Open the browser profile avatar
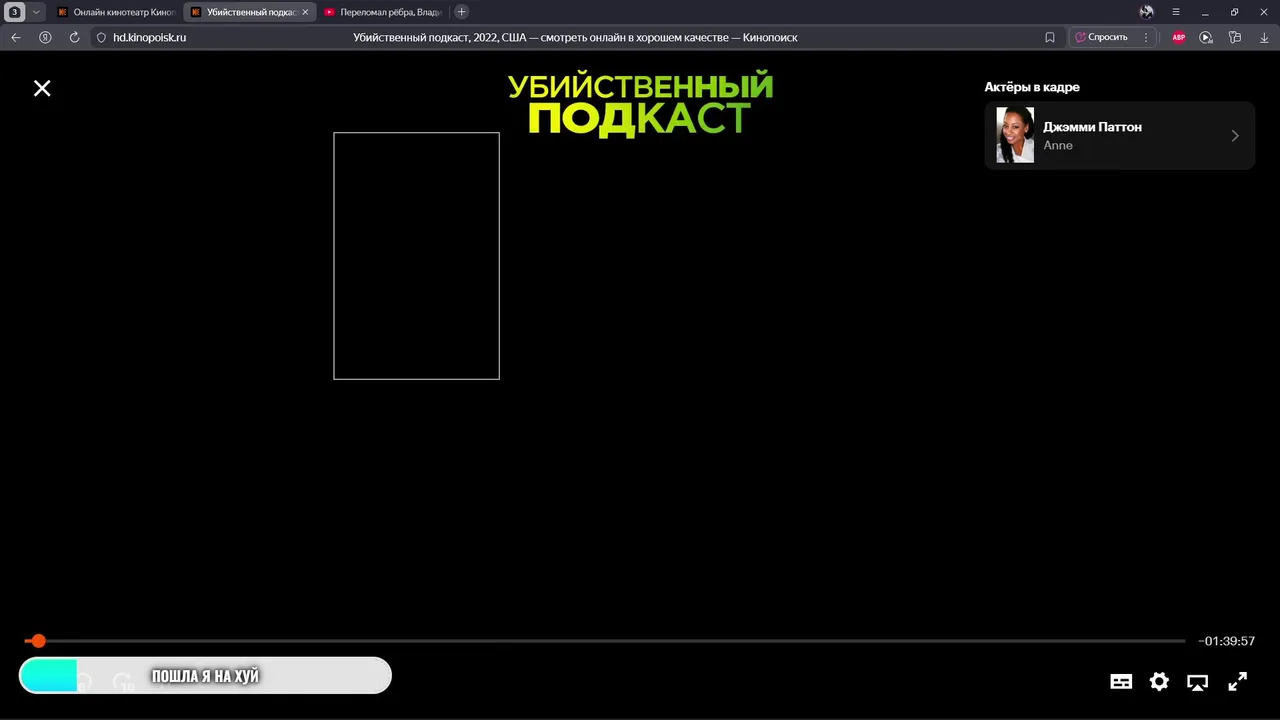Viewport: 1280px width, 720px height. click(1146, 12)
